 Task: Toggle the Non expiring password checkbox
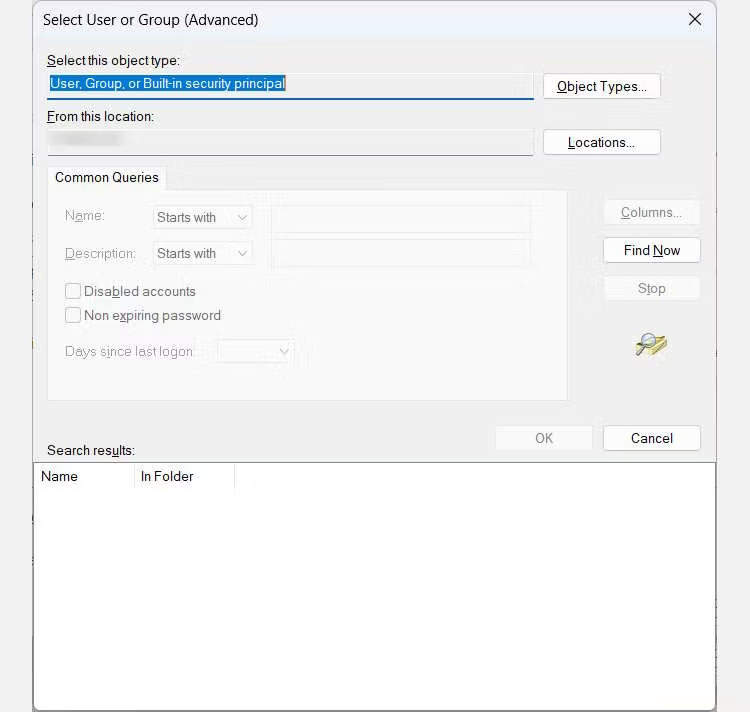tap(73, 315)
